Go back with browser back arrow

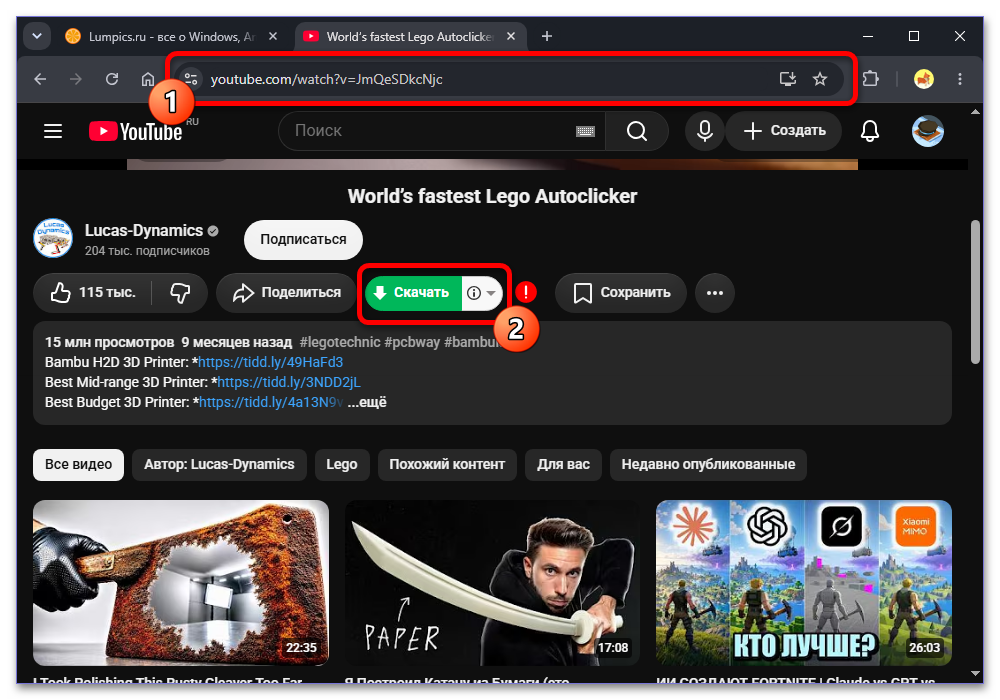pyautogui.click(x=40, y=79)
